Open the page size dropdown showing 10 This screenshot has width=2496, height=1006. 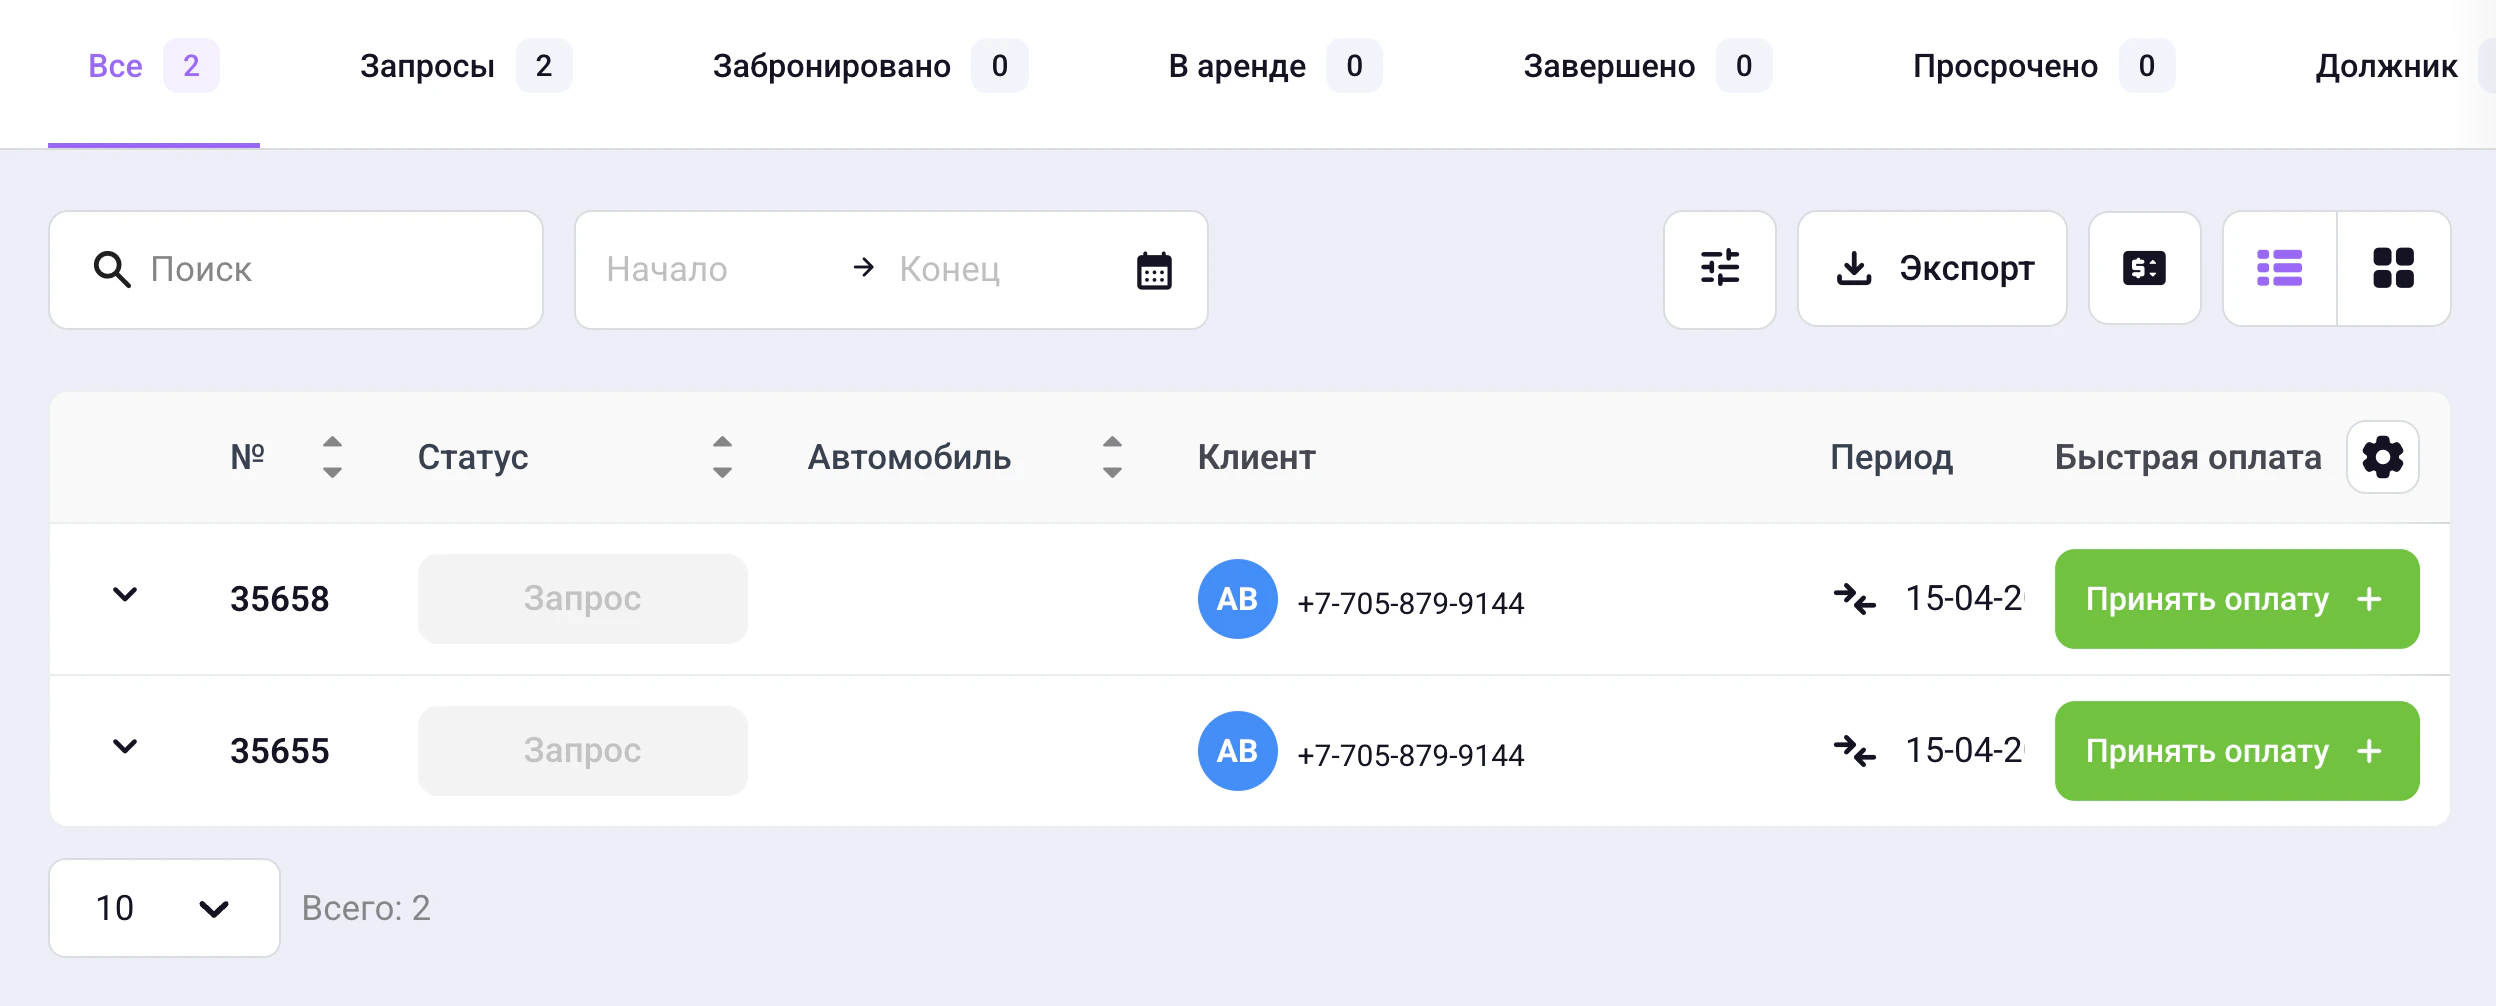(x=163, y=907)
